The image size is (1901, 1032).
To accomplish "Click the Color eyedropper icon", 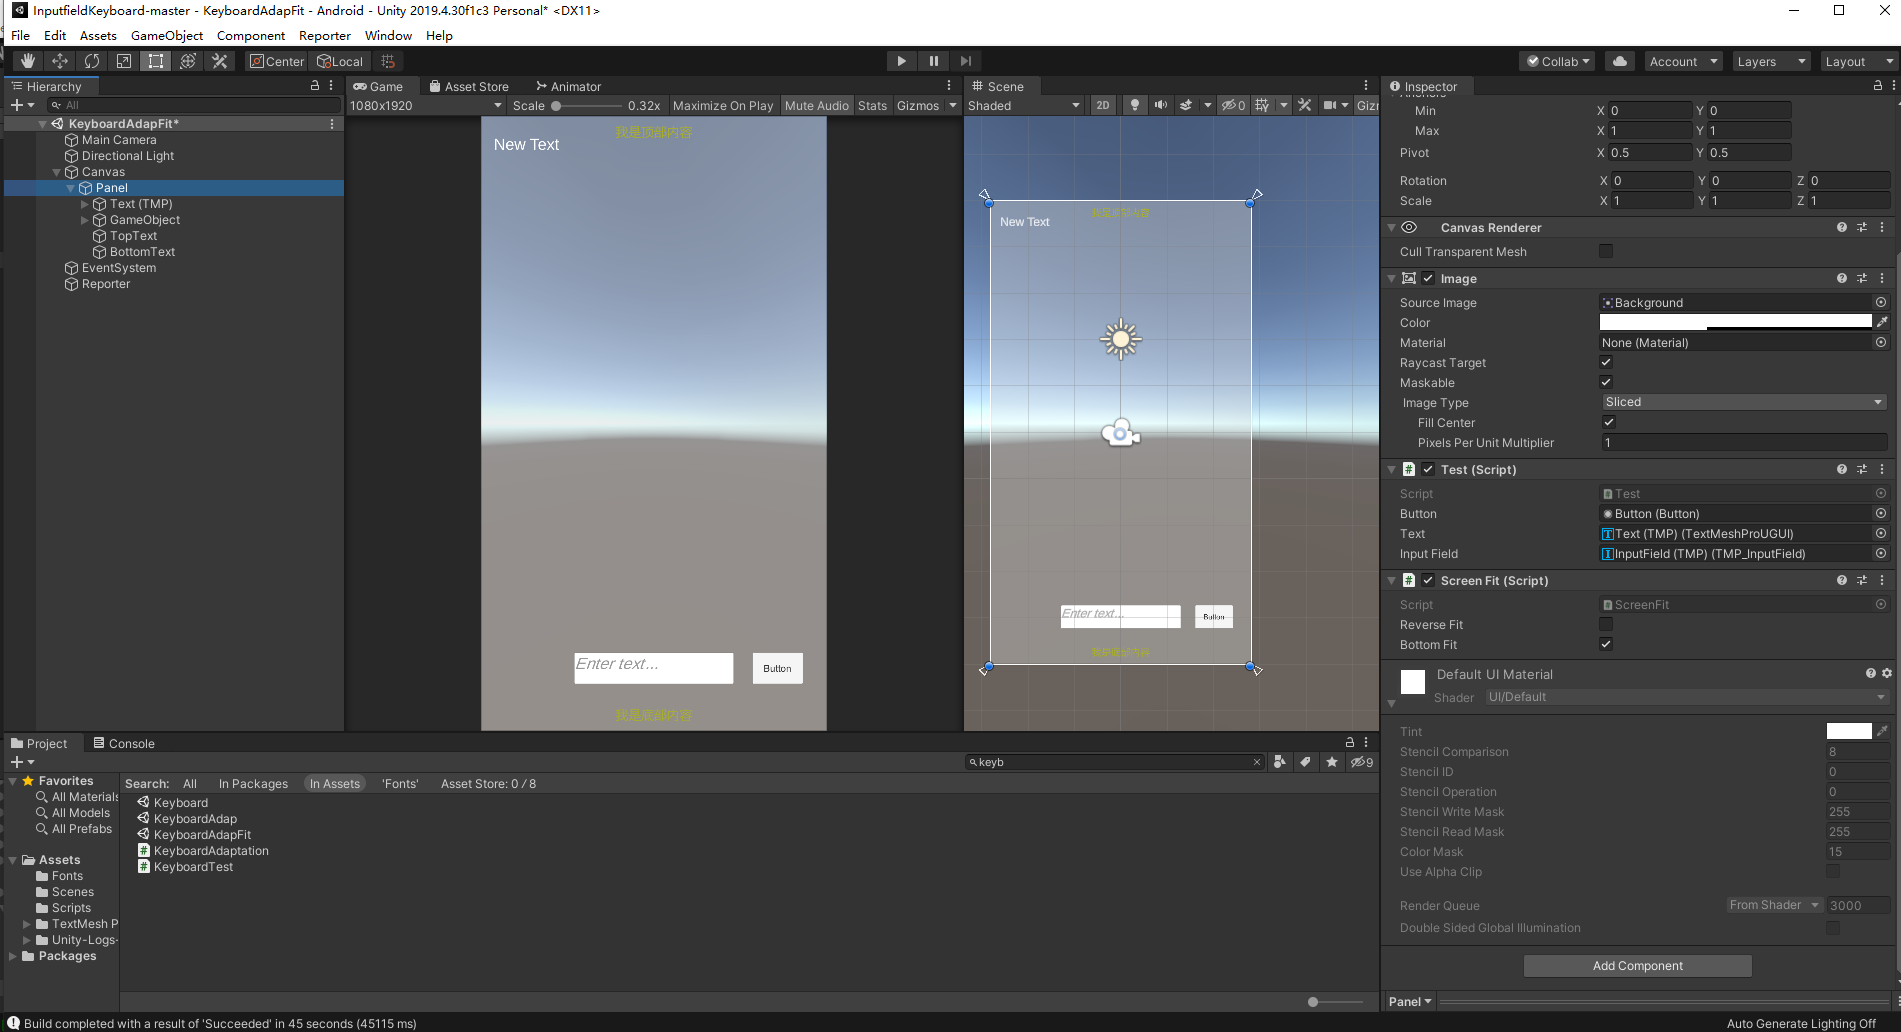I will click(x=1882, y=322).
